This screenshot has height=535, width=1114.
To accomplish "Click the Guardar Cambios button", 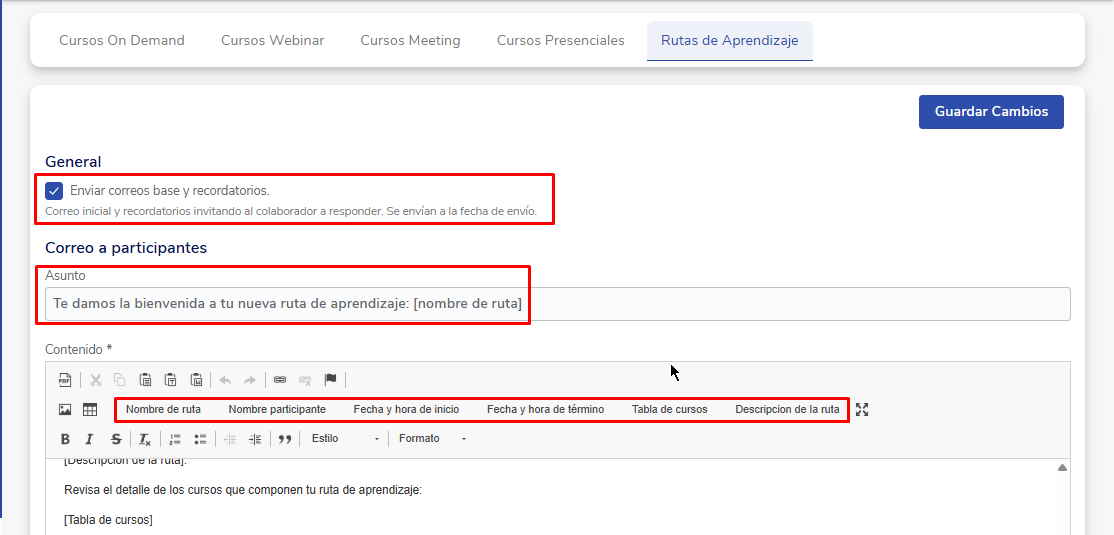I will [991, 112].
